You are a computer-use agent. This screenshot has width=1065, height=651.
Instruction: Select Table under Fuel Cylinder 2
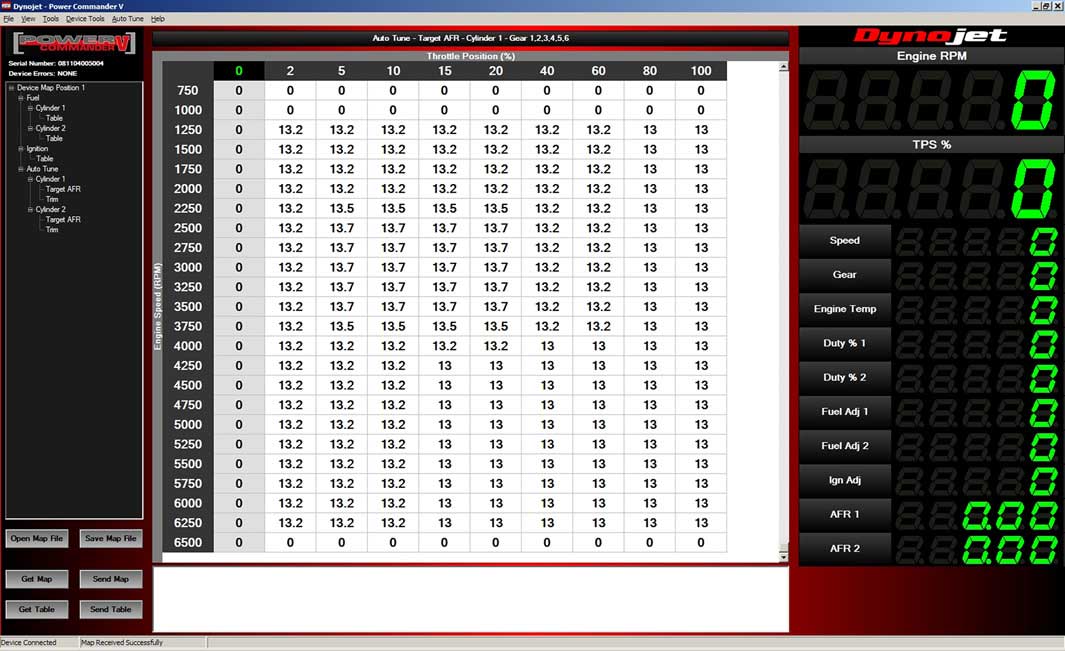point(54,139)
